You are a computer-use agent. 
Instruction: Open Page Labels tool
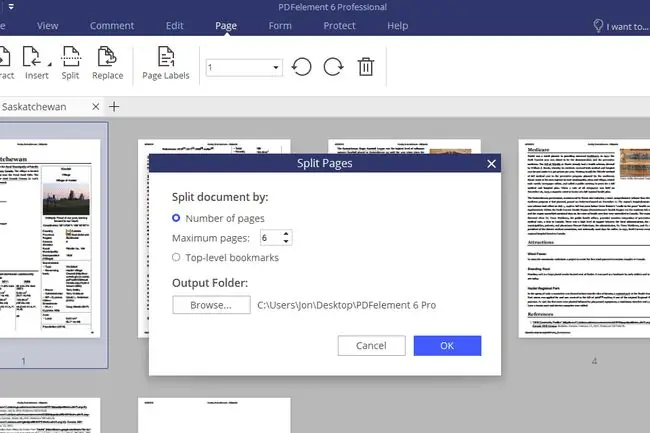[166, 63]
